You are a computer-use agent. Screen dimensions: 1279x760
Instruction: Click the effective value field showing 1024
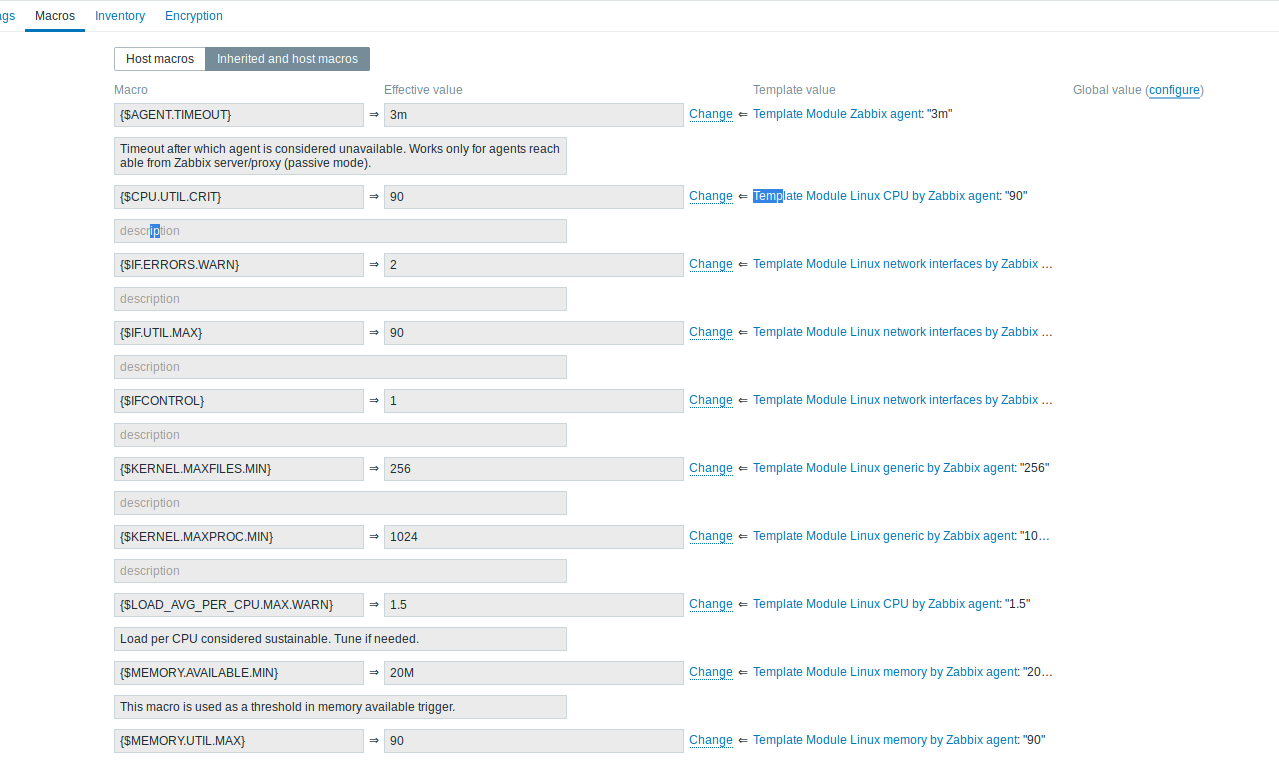(533, 537)
